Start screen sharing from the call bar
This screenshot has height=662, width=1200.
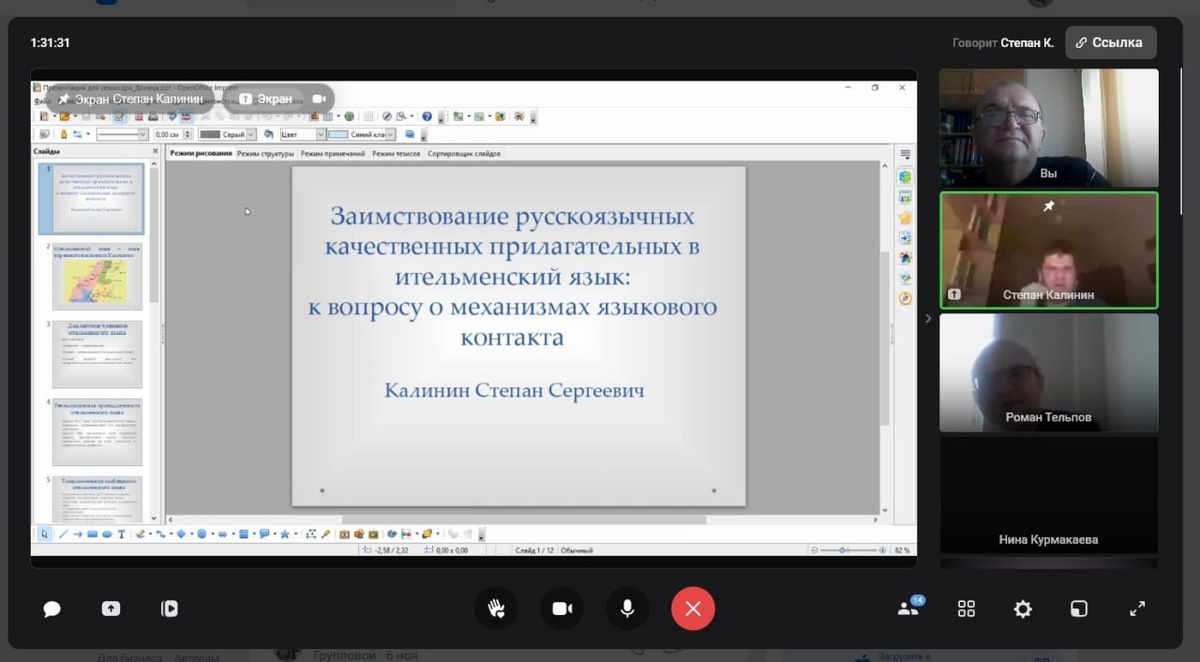(x=110, y=608)
